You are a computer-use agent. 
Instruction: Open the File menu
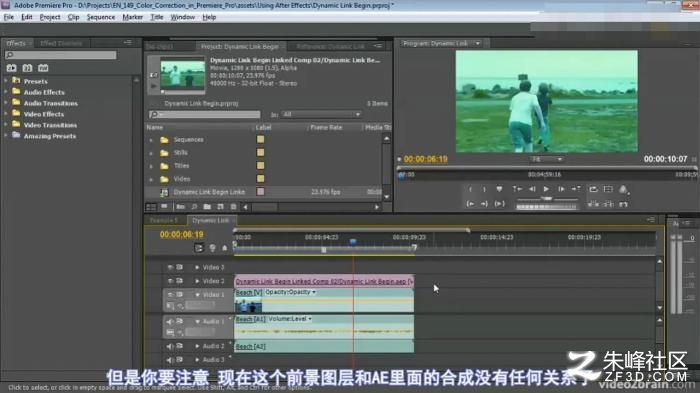coord(8,17)
